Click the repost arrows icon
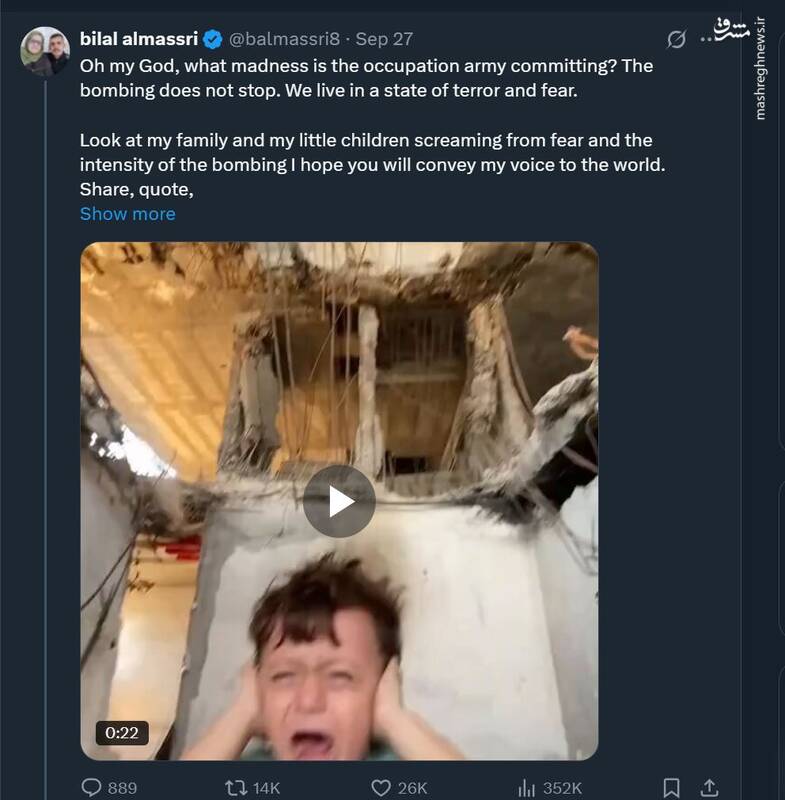 pos(236,788)
